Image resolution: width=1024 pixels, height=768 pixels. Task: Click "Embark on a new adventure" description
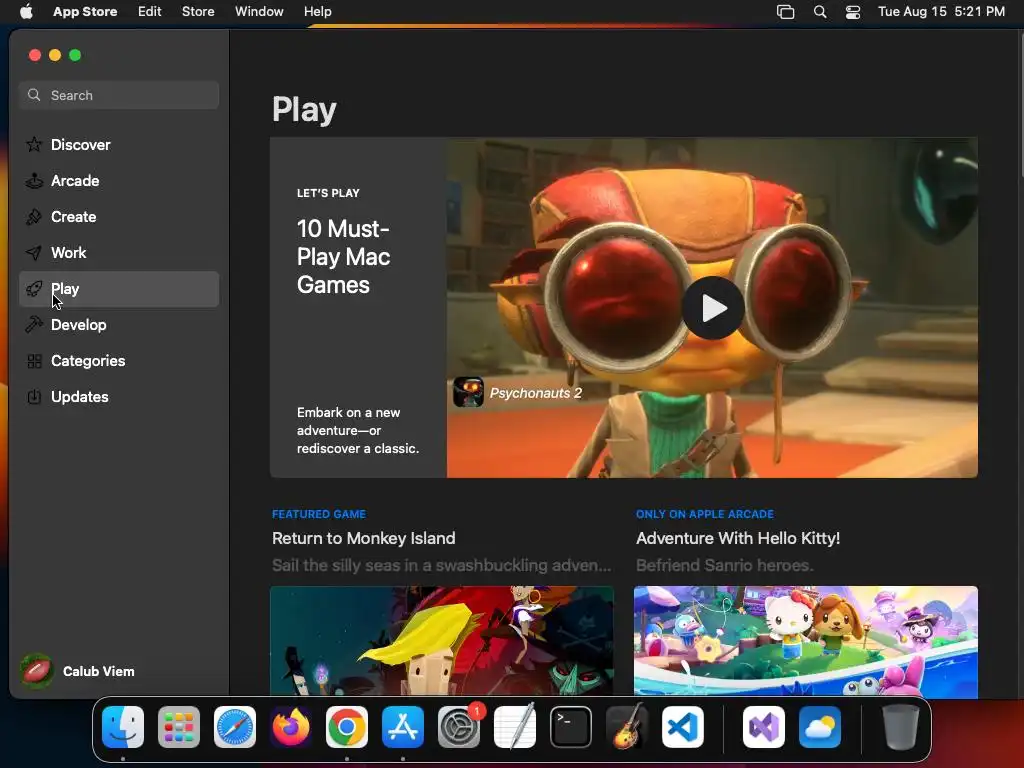tap(358, 430)
